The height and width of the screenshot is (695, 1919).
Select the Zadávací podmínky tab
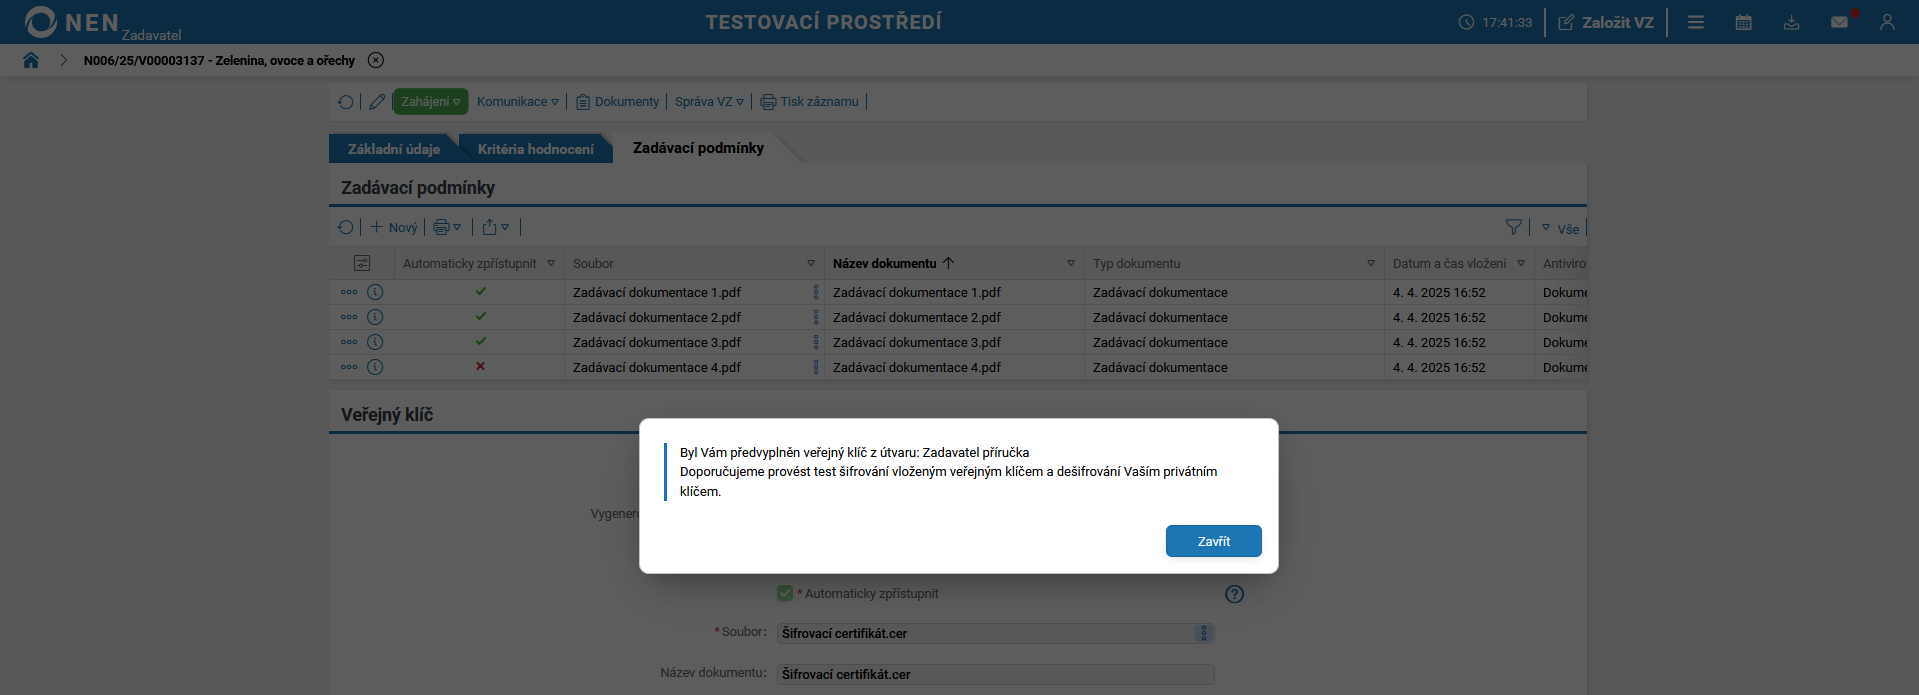(x=698, y=148)
